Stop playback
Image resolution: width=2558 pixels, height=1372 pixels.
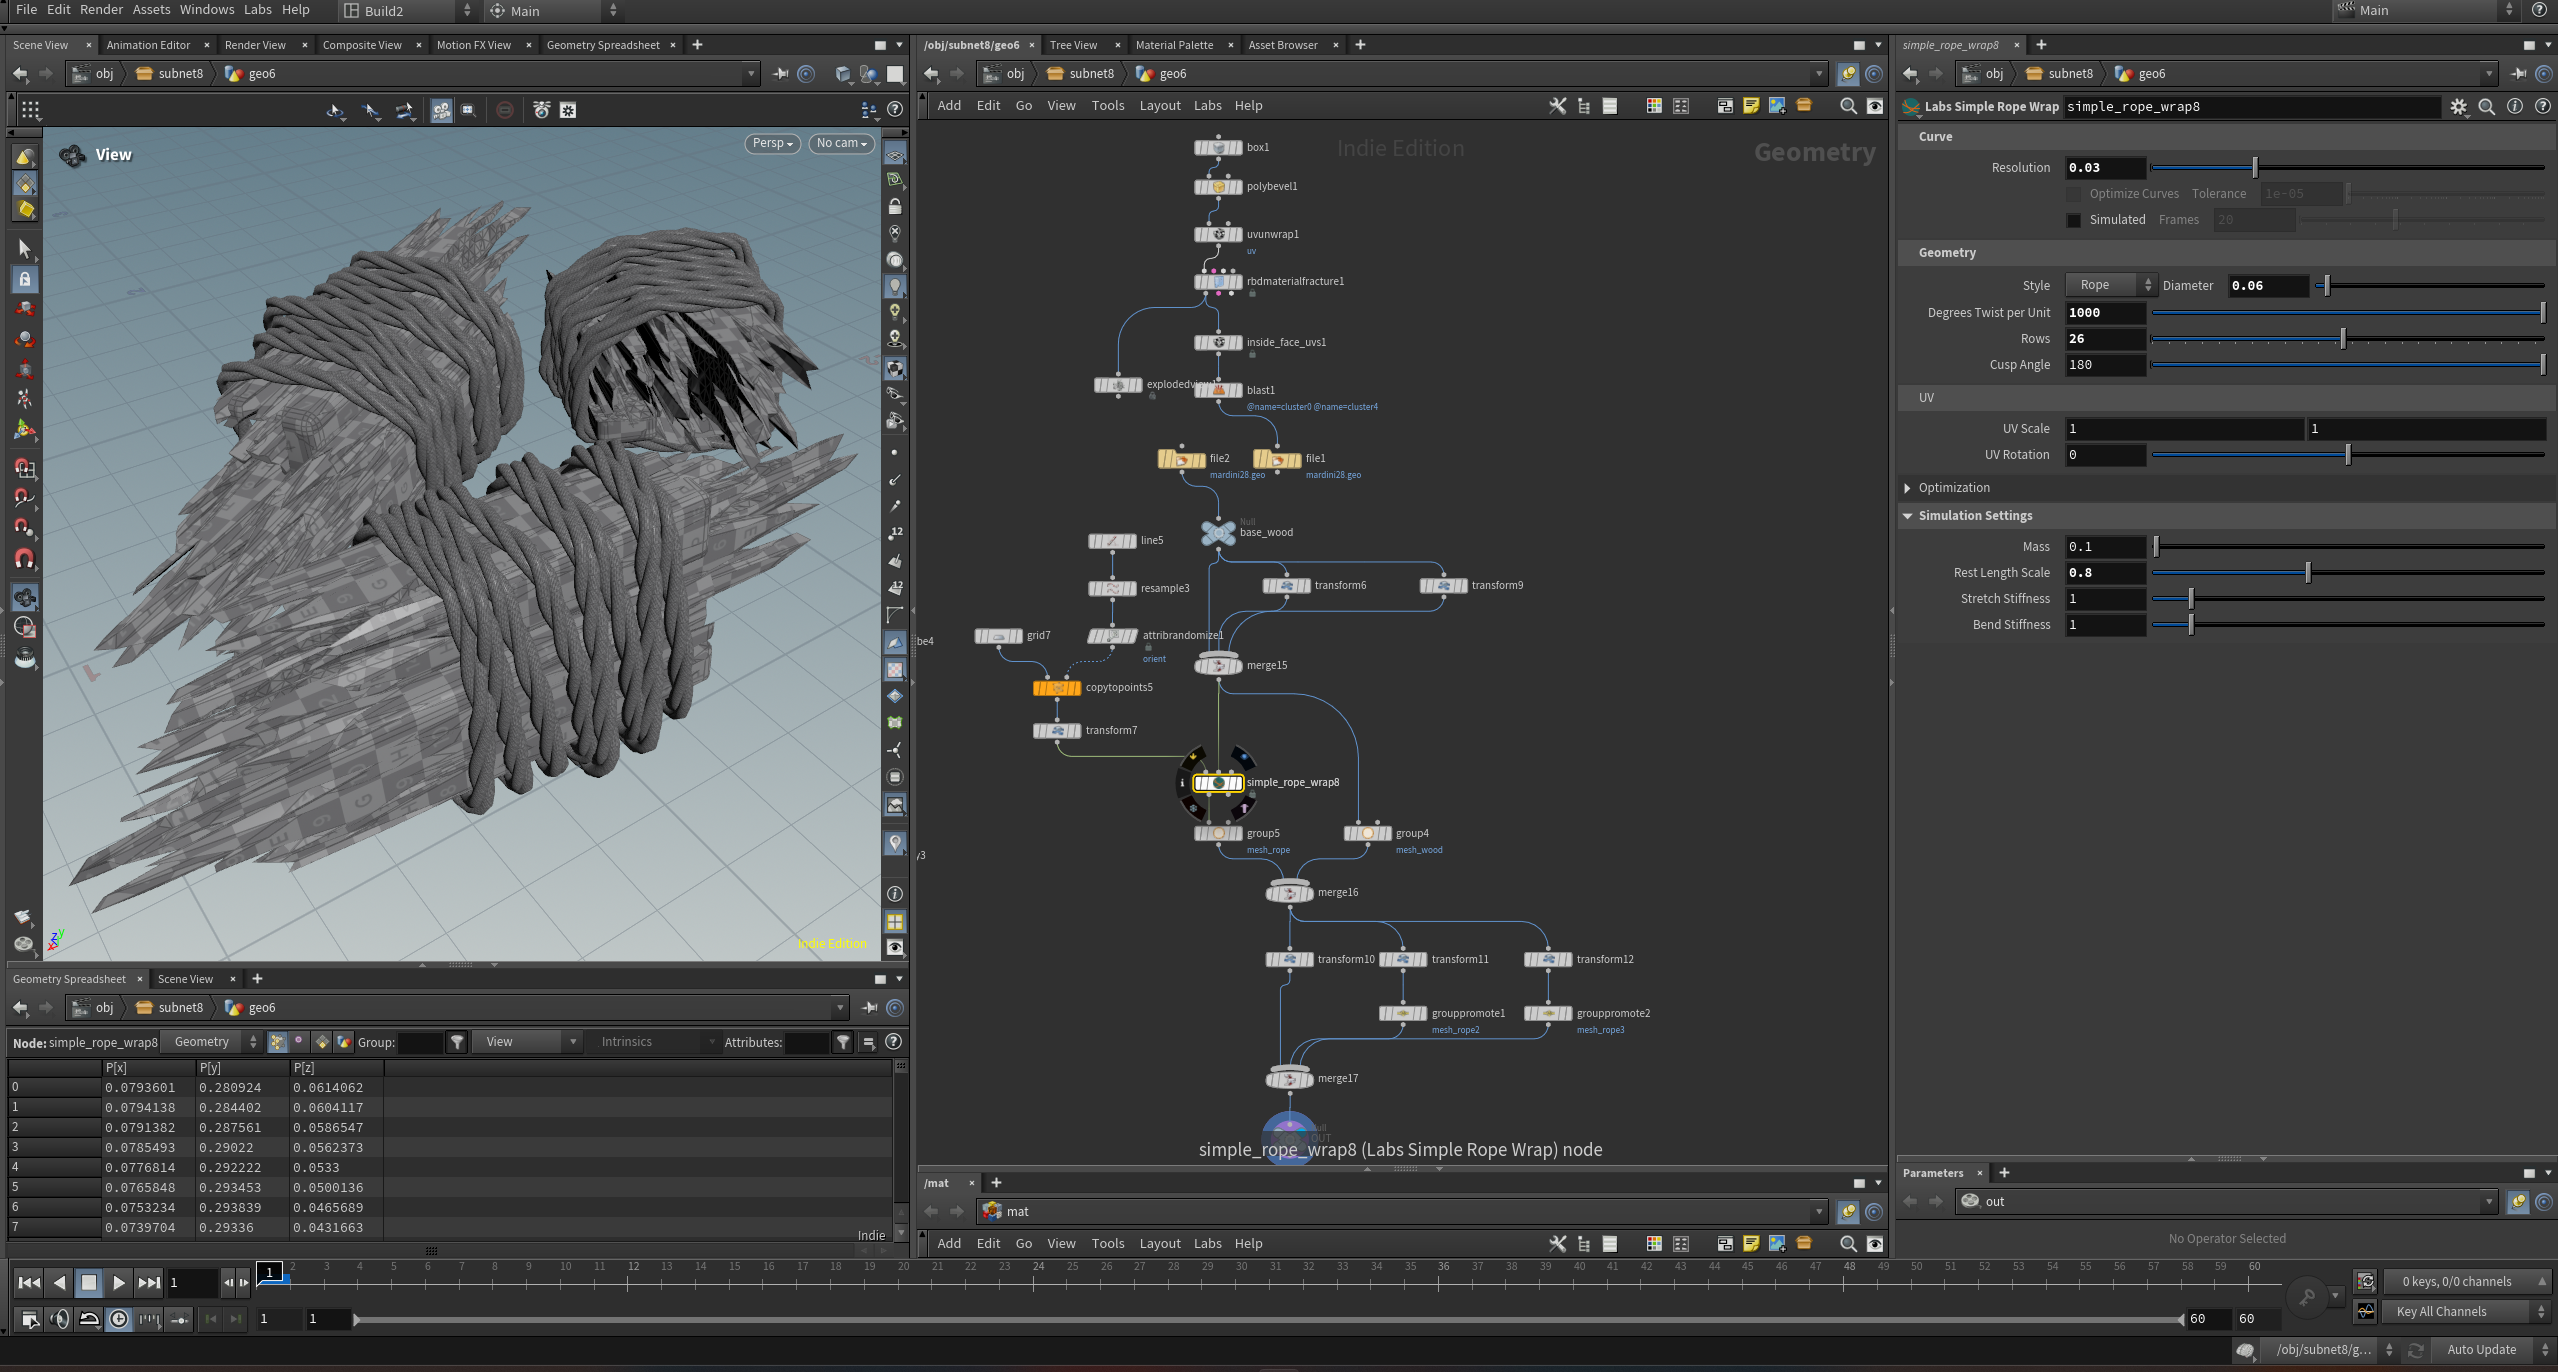coord(89,1283)
